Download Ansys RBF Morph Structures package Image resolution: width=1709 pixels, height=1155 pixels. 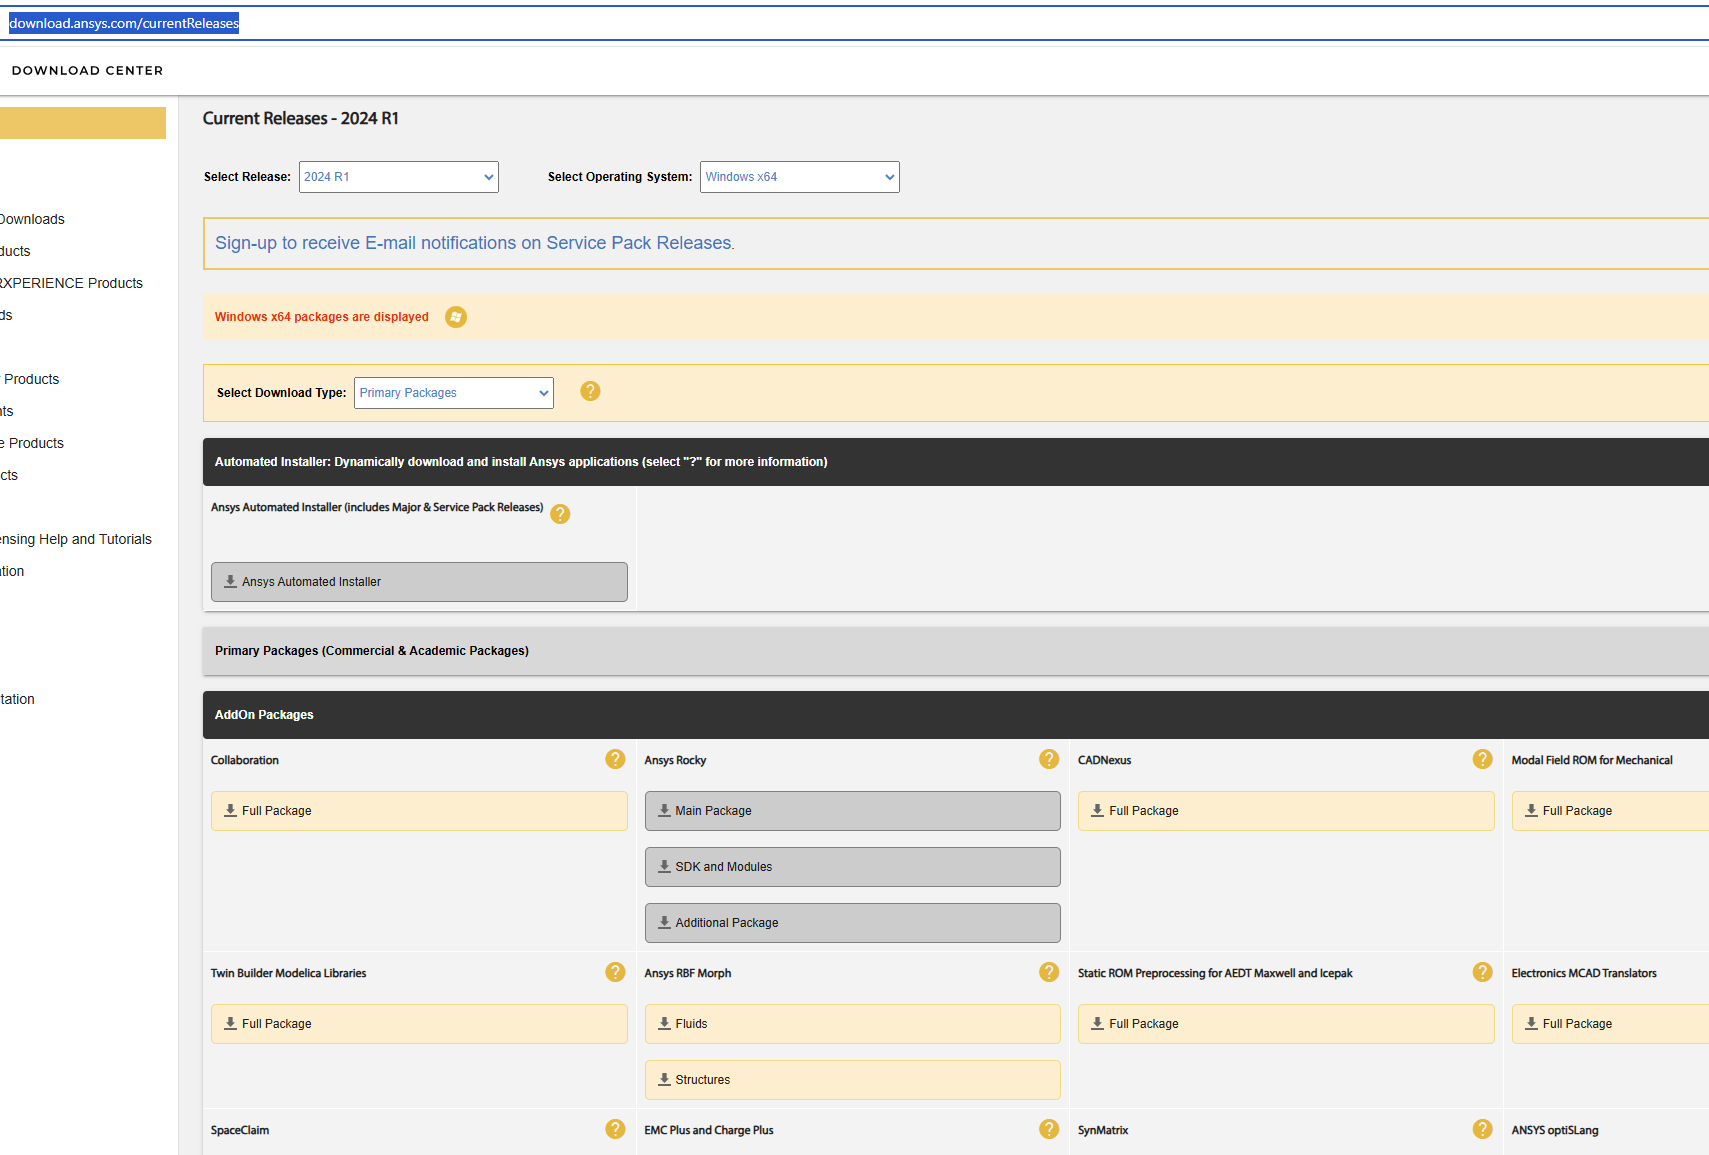click(x=852, y=1080)
